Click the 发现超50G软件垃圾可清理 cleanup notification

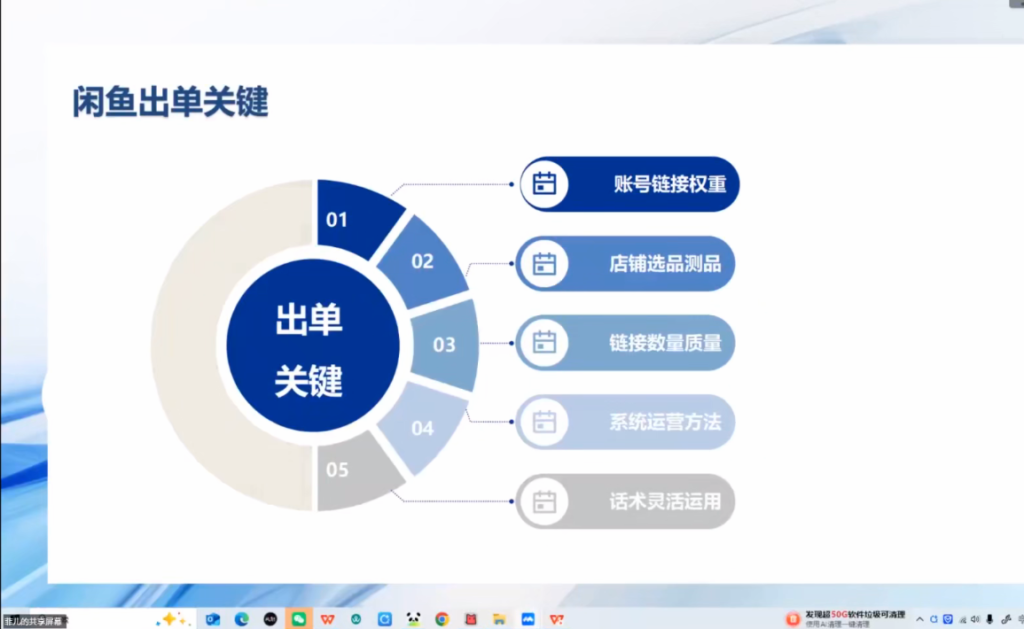tap(855, 619)
